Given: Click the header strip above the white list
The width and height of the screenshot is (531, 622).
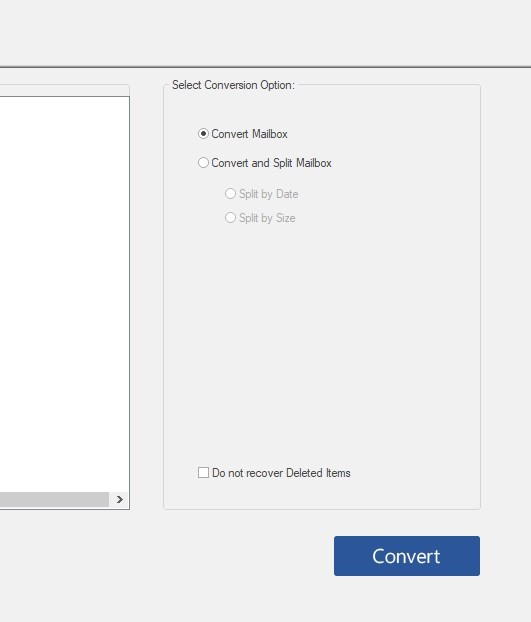Looking at the screenshot, I should pyautogui.click(x=64, y=90).
